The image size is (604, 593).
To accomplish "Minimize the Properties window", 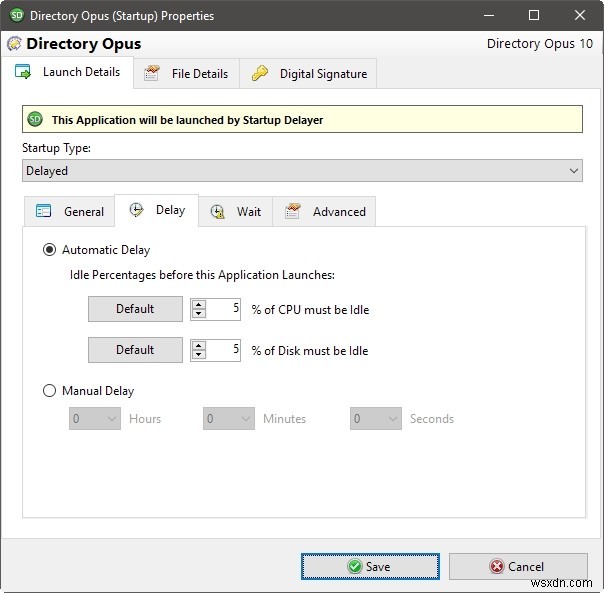I will tap(489, 15).
